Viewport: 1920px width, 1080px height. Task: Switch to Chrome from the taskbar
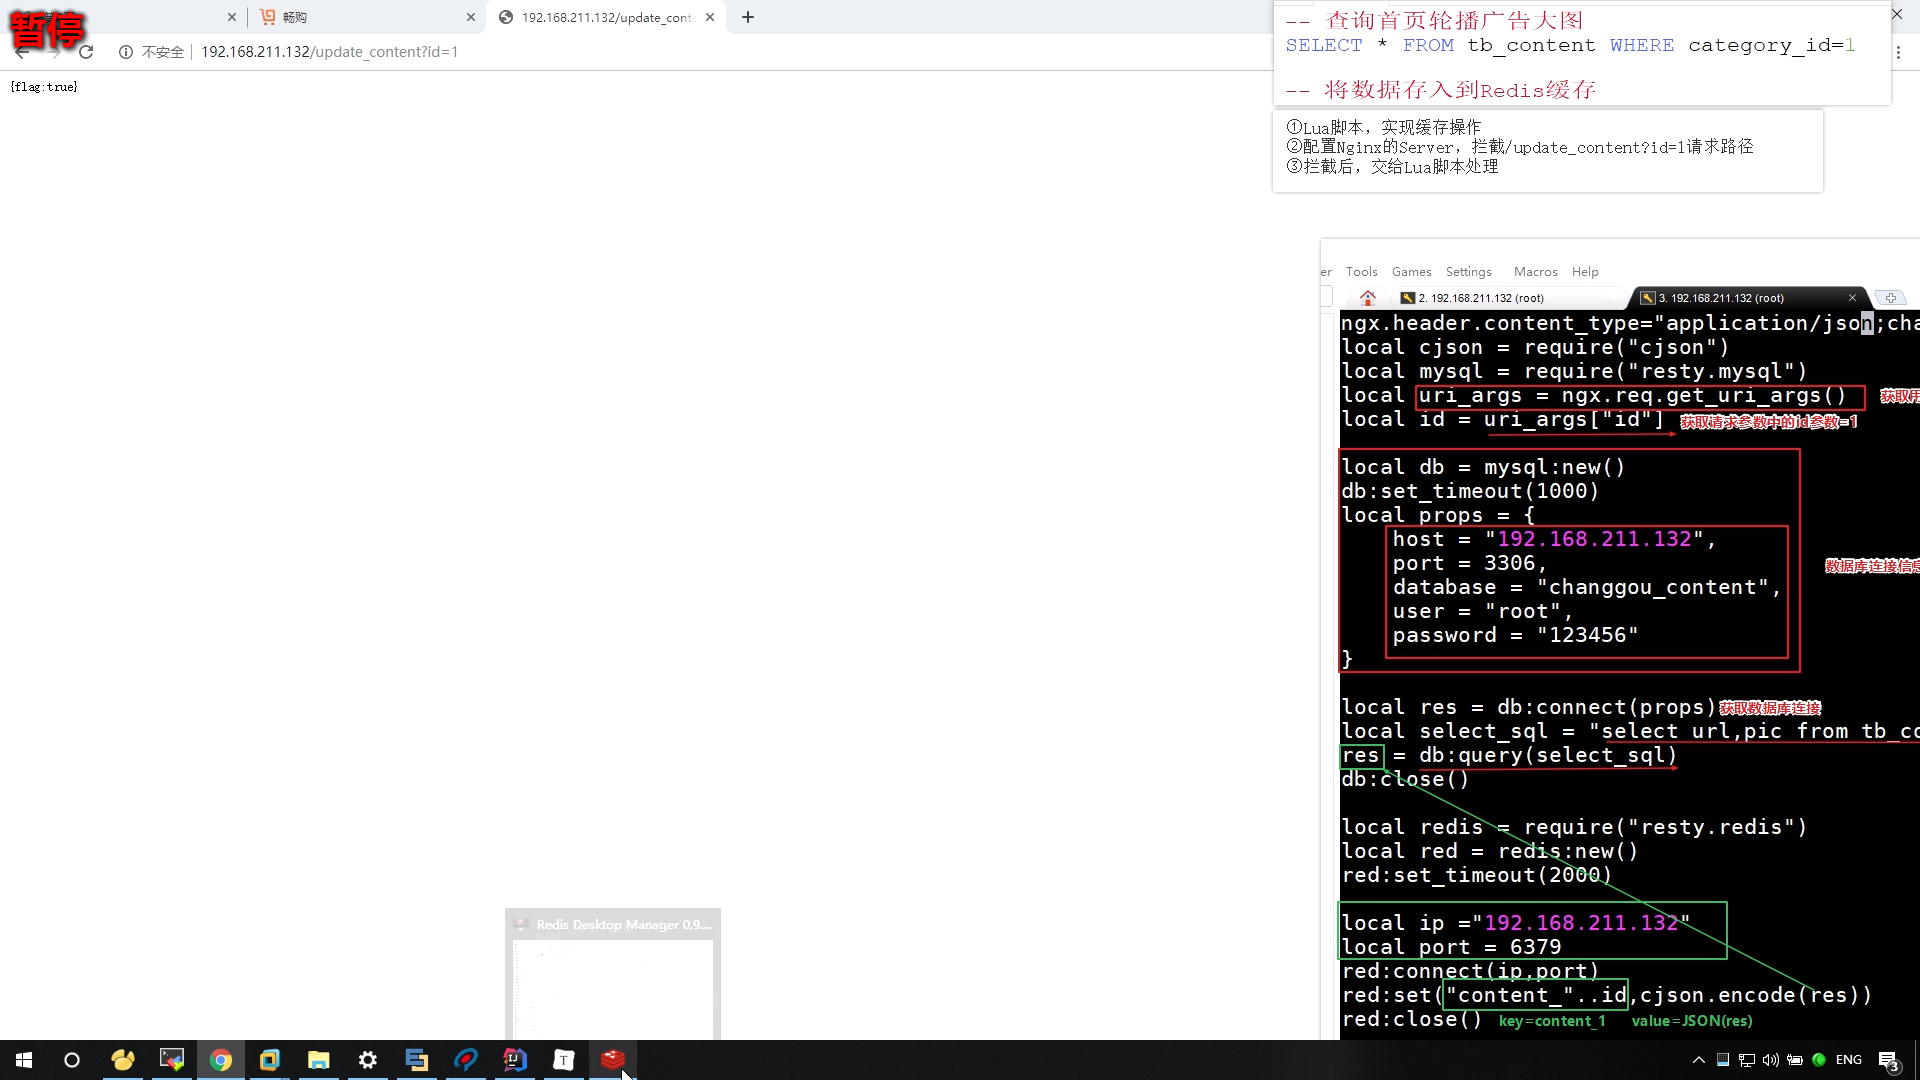click(x=221, y=1060)
